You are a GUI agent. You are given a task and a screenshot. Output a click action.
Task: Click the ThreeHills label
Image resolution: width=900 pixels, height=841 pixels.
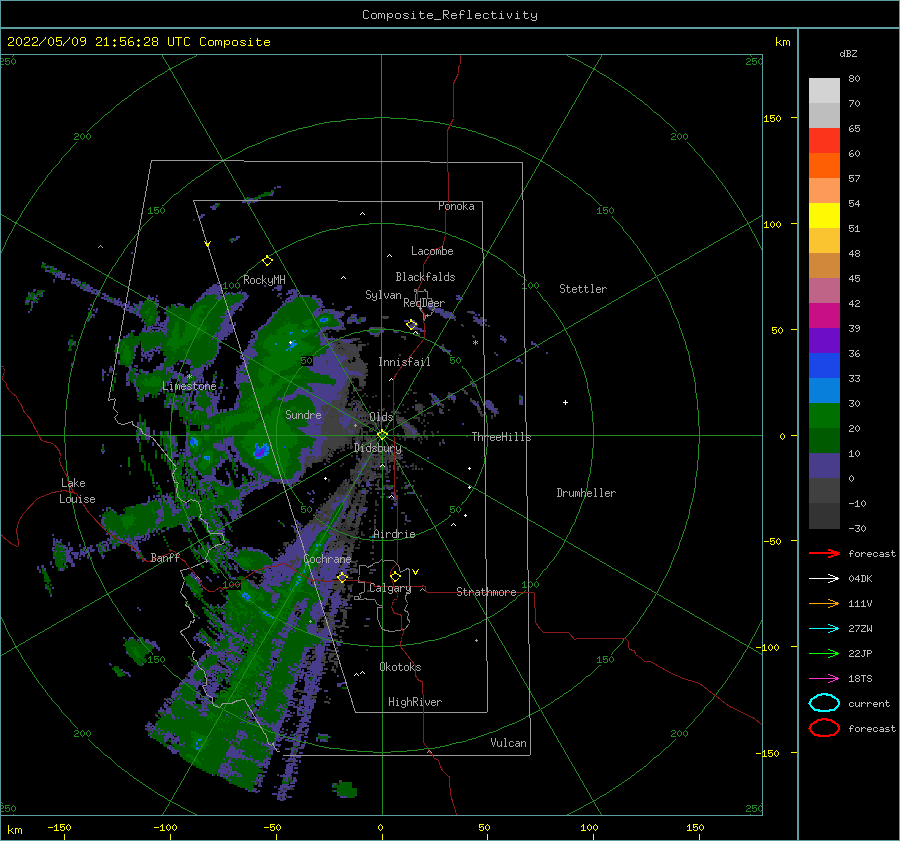pyautogui.click(x=502, y=437)
